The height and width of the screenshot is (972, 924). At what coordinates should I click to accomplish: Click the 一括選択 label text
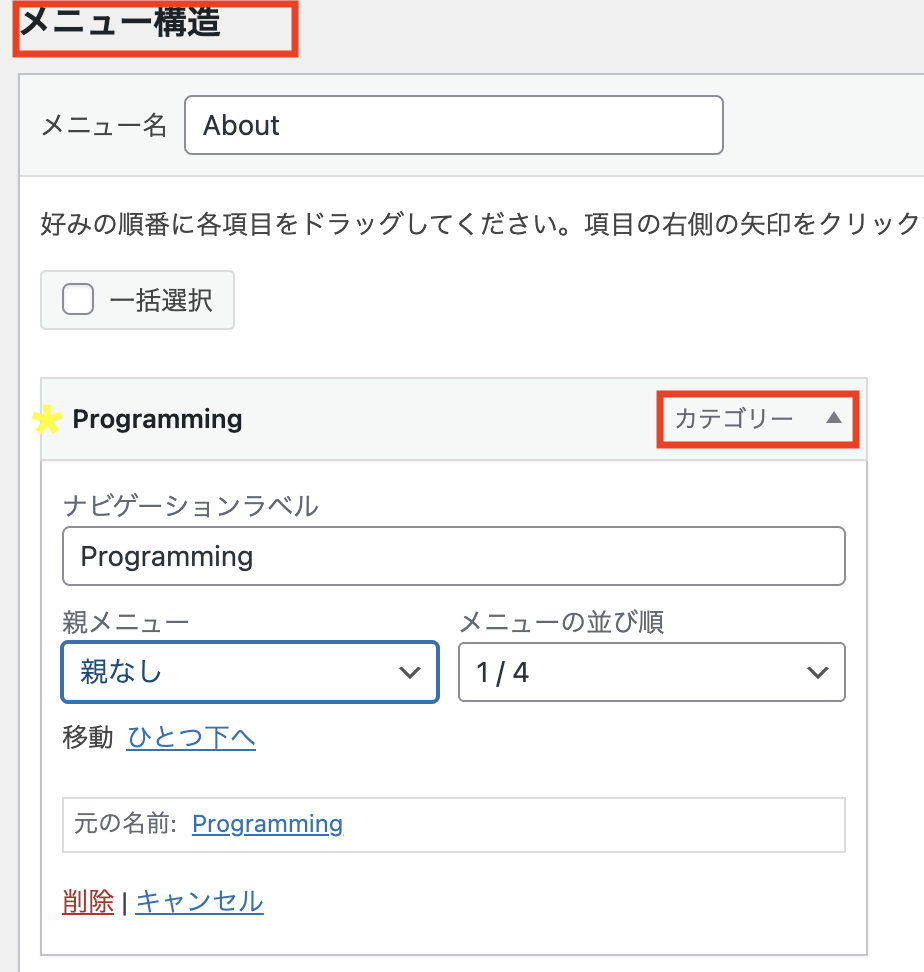pos(160,300)
